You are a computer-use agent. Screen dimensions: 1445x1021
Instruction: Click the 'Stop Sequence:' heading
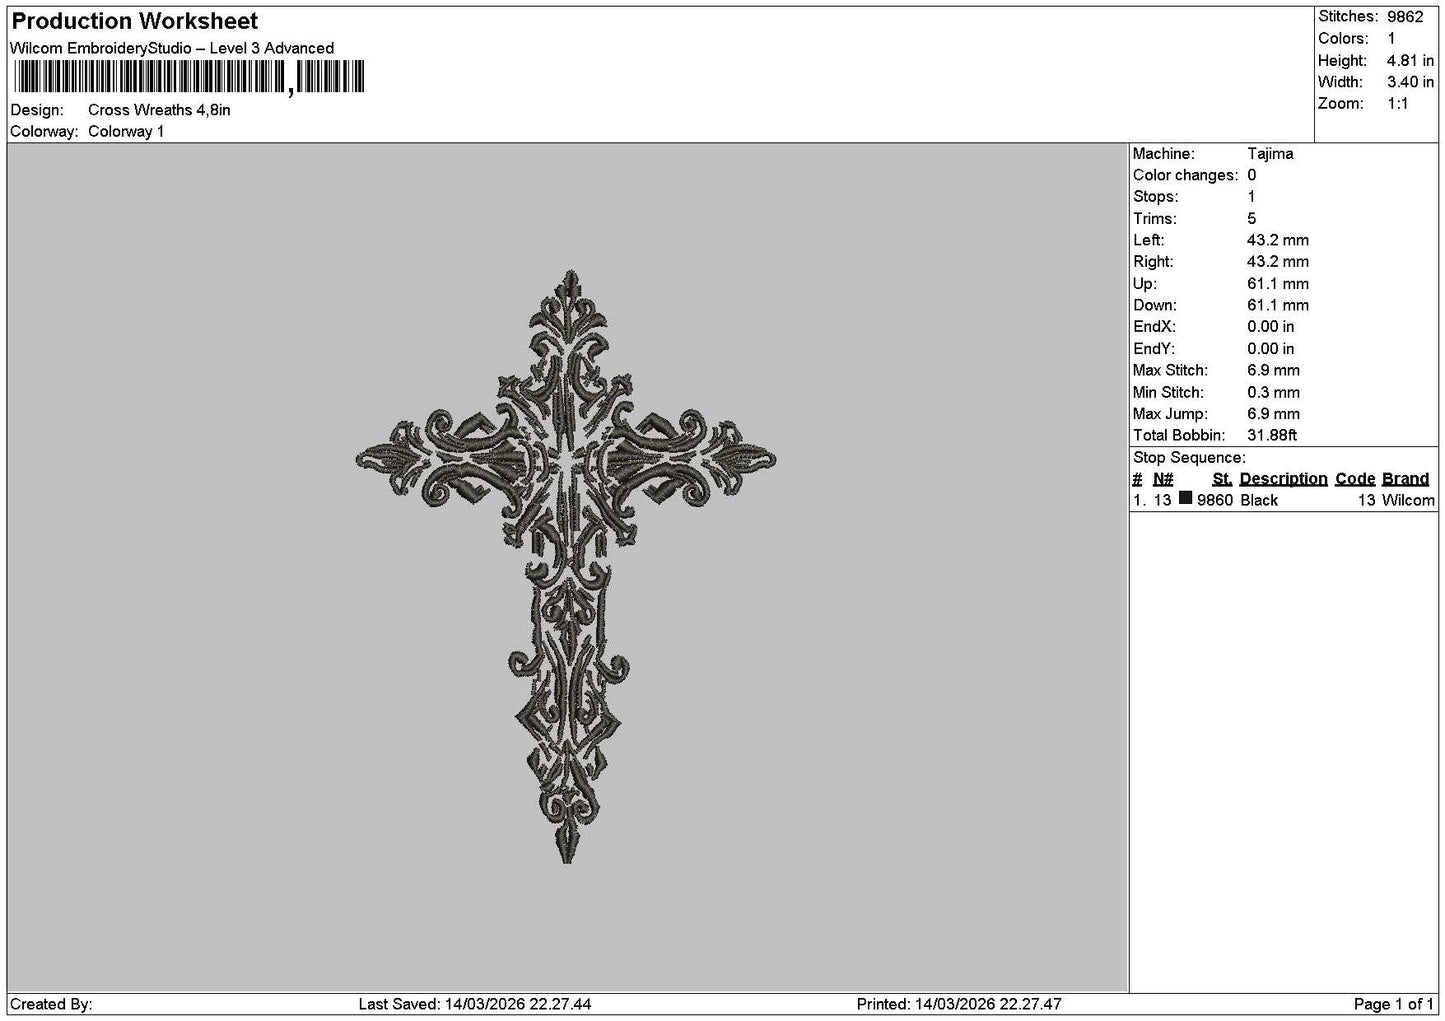[x=1189, y=458]
